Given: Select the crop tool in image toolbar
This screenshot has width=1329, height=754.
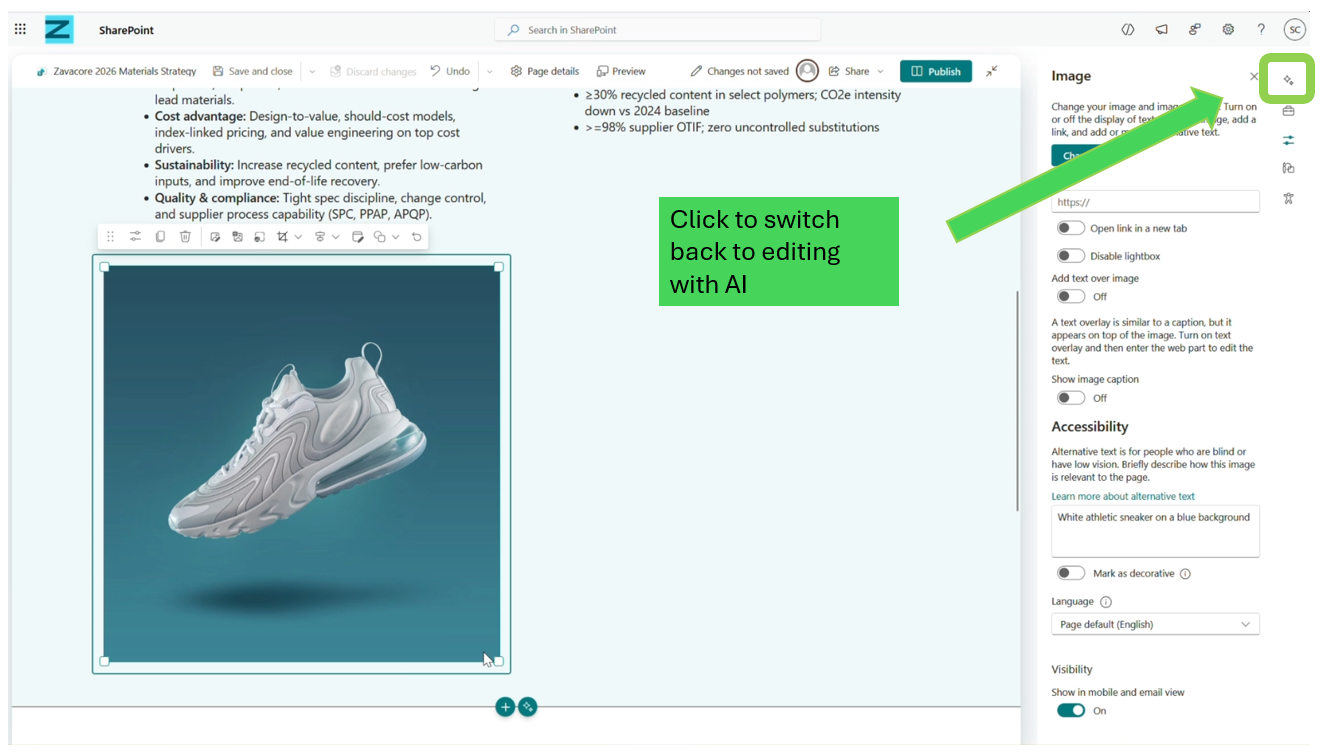Looking at the screenshot, I should (283, 237).
